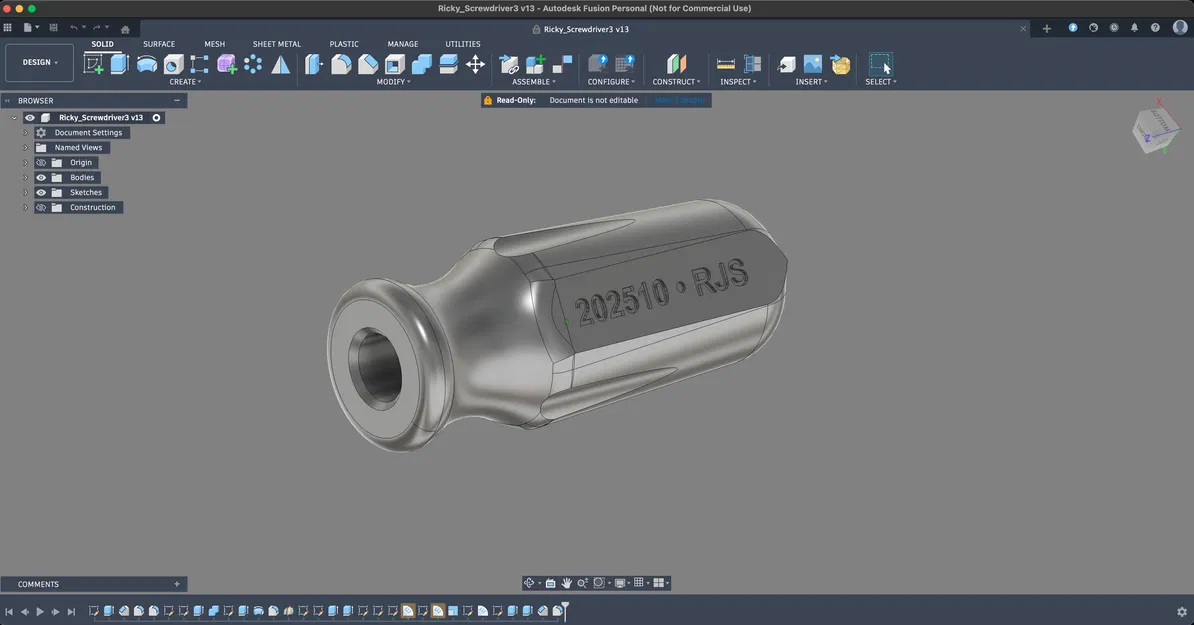Image resolution: width=1194 pixels, height=625 pixels.
Task: Select the Fillet tool
Action: pyautogui.click(x=341, y=65)
